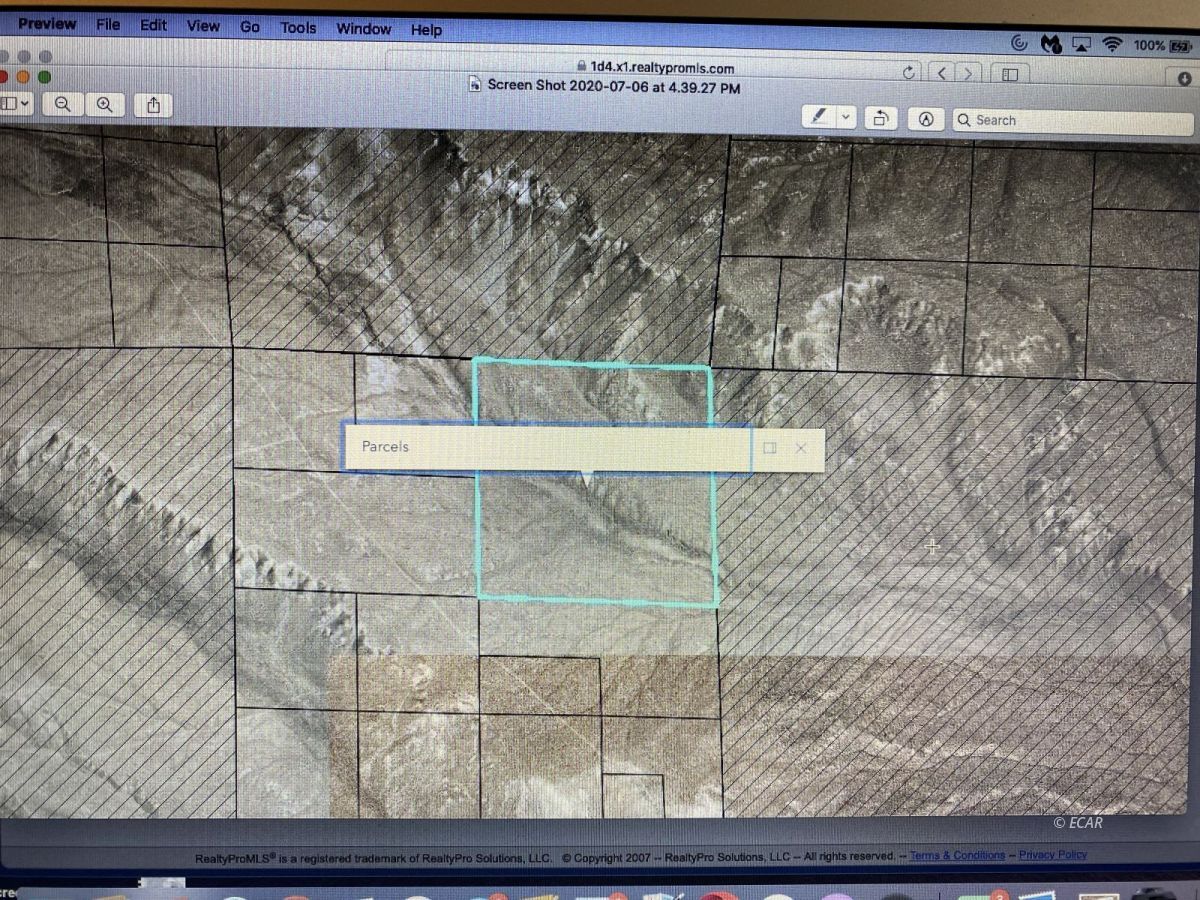Select the Highlight pen tool
This screenshot has height=900, width=1200.
(819, 117)
